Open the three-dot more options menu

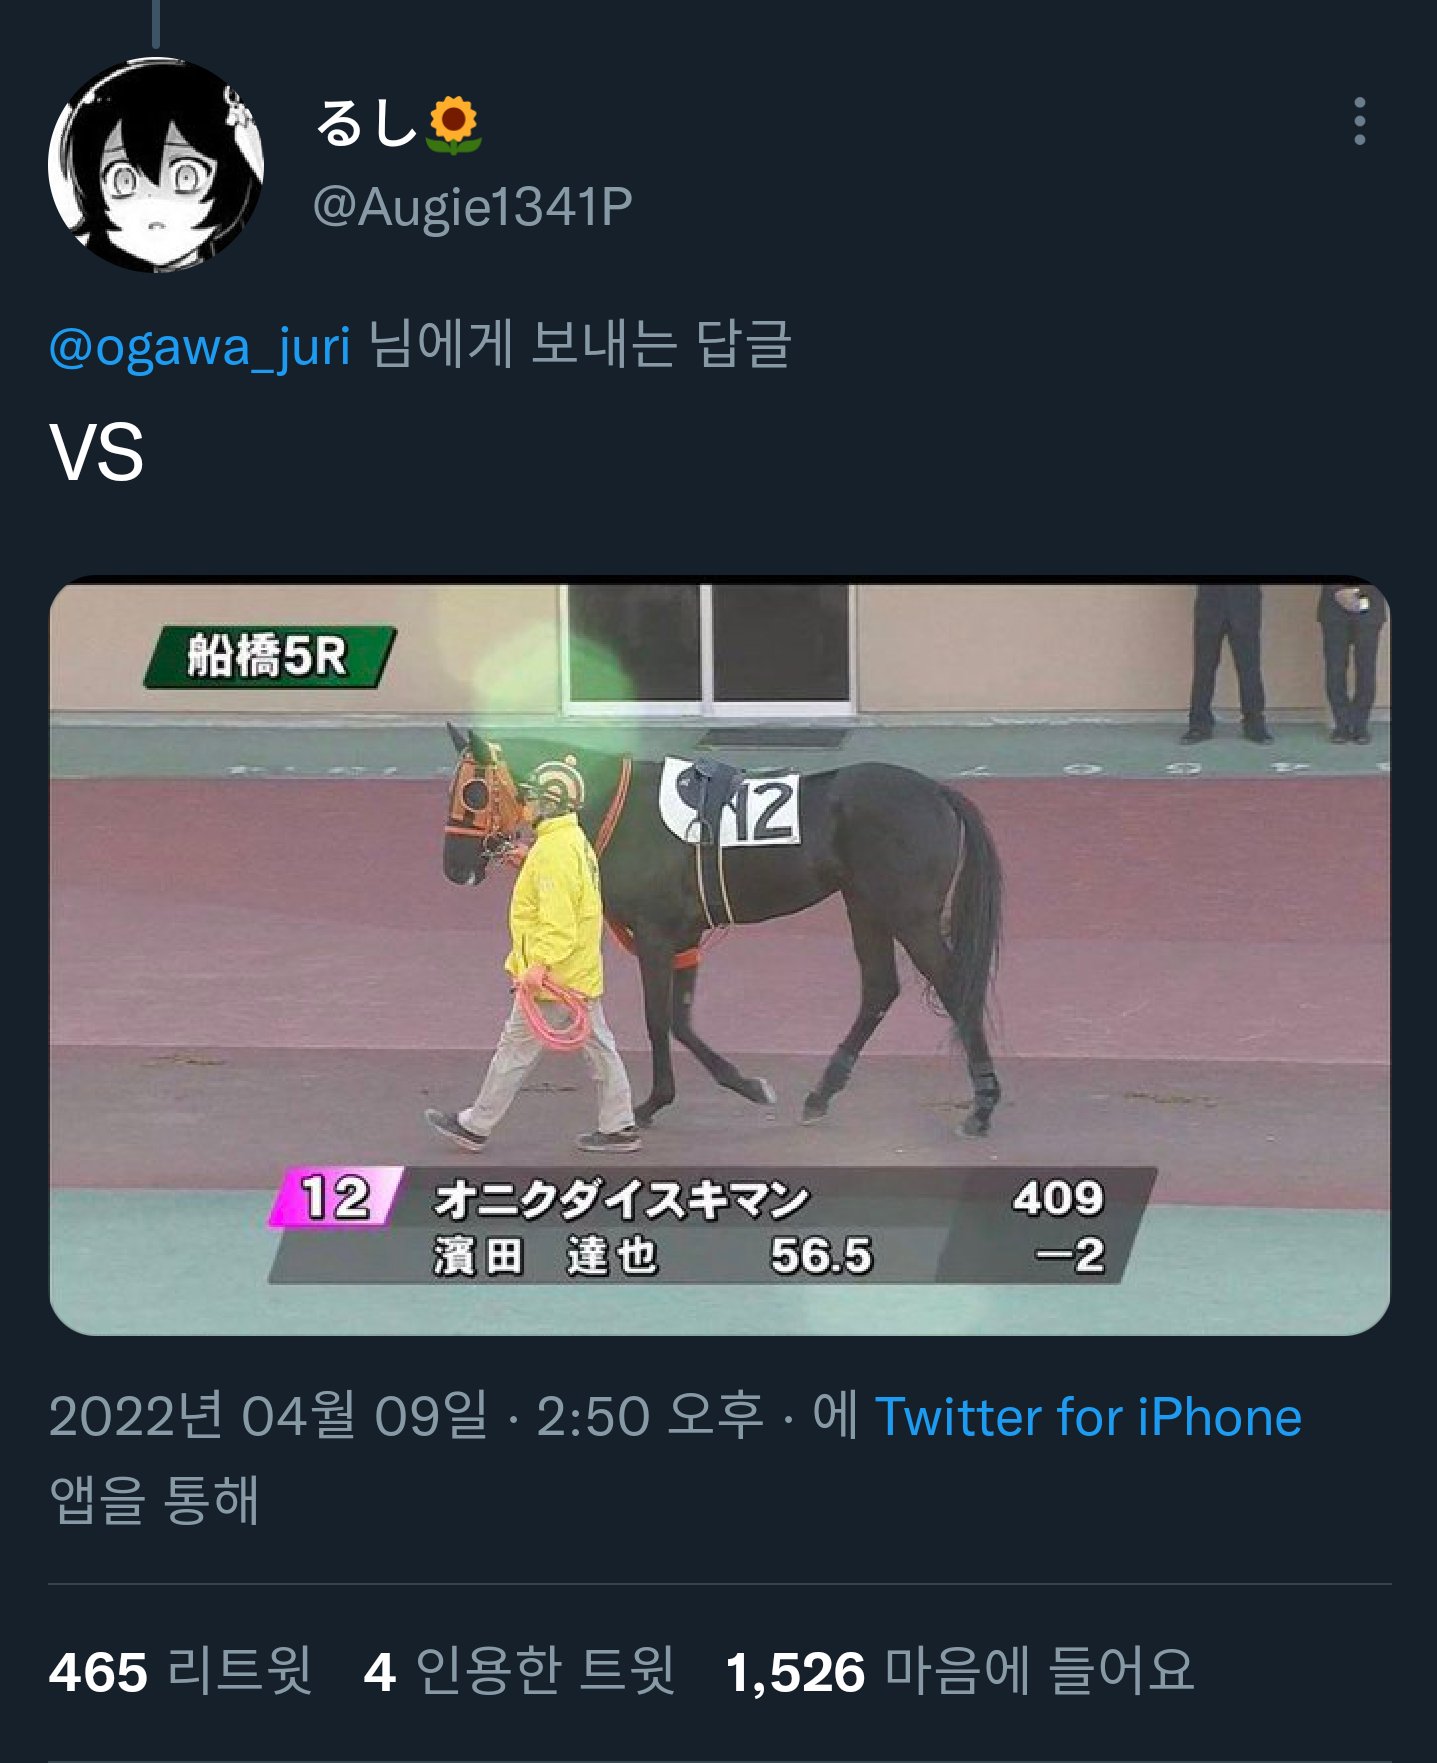[x=1359, y=121]
